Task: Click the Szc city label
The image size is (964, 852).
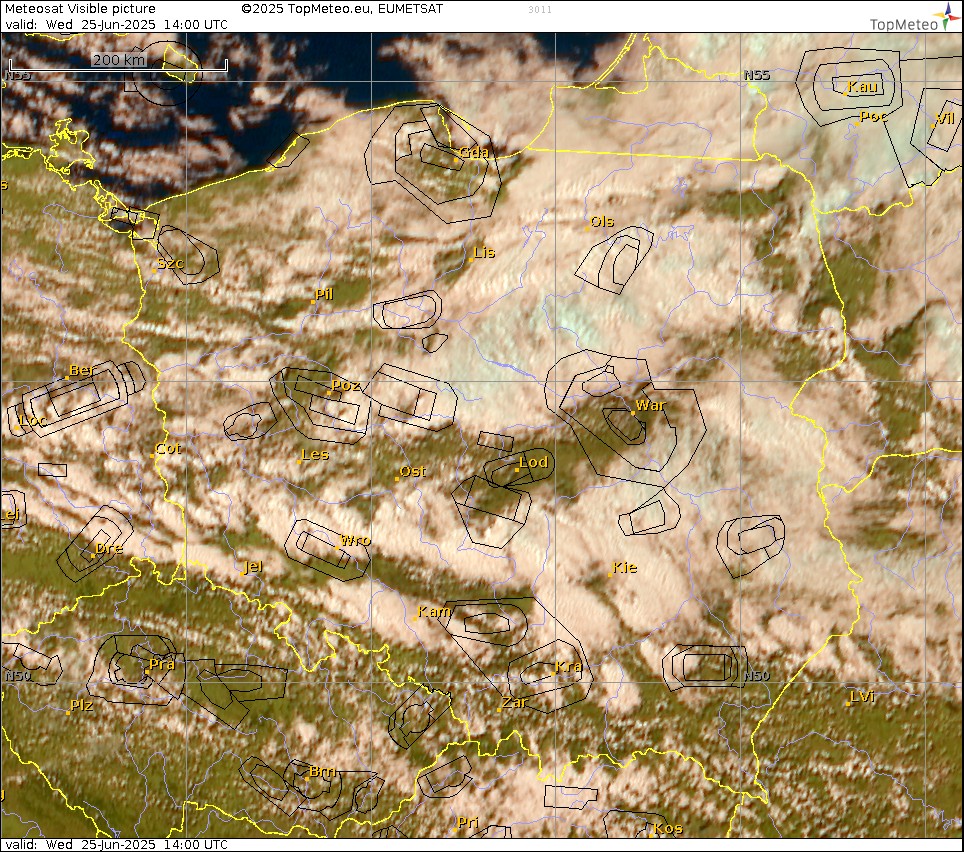Action: (x=170, y=263)
